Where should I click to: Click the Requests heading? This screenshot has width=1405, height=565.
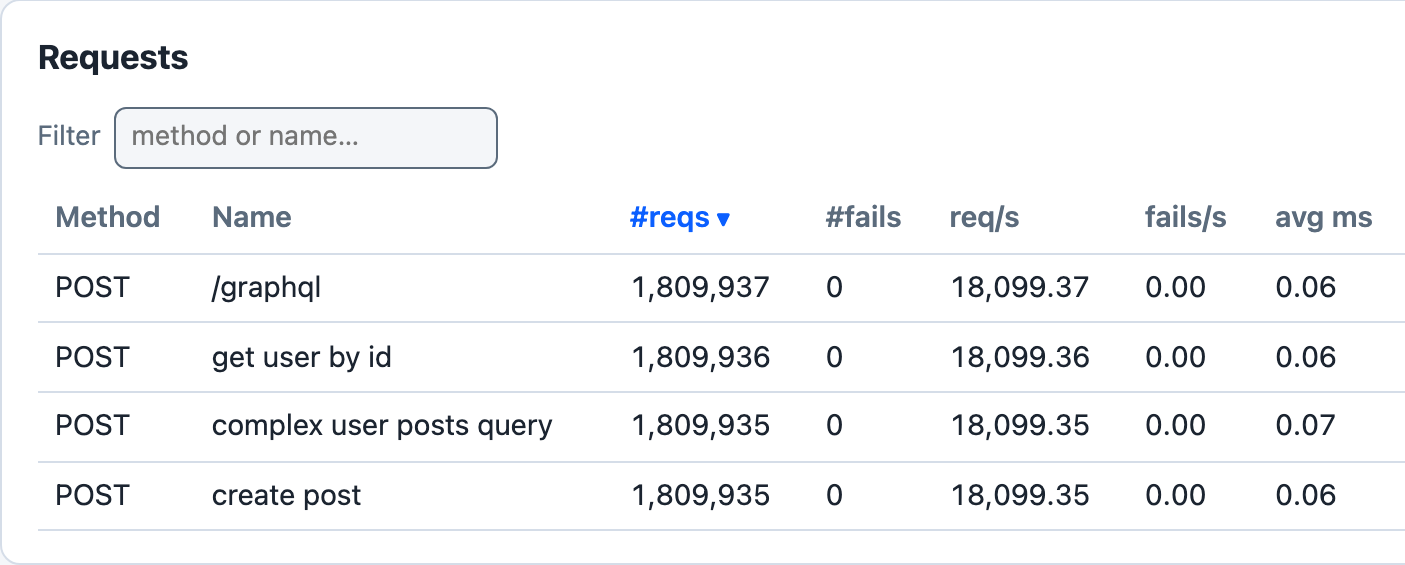pos(113,58)
